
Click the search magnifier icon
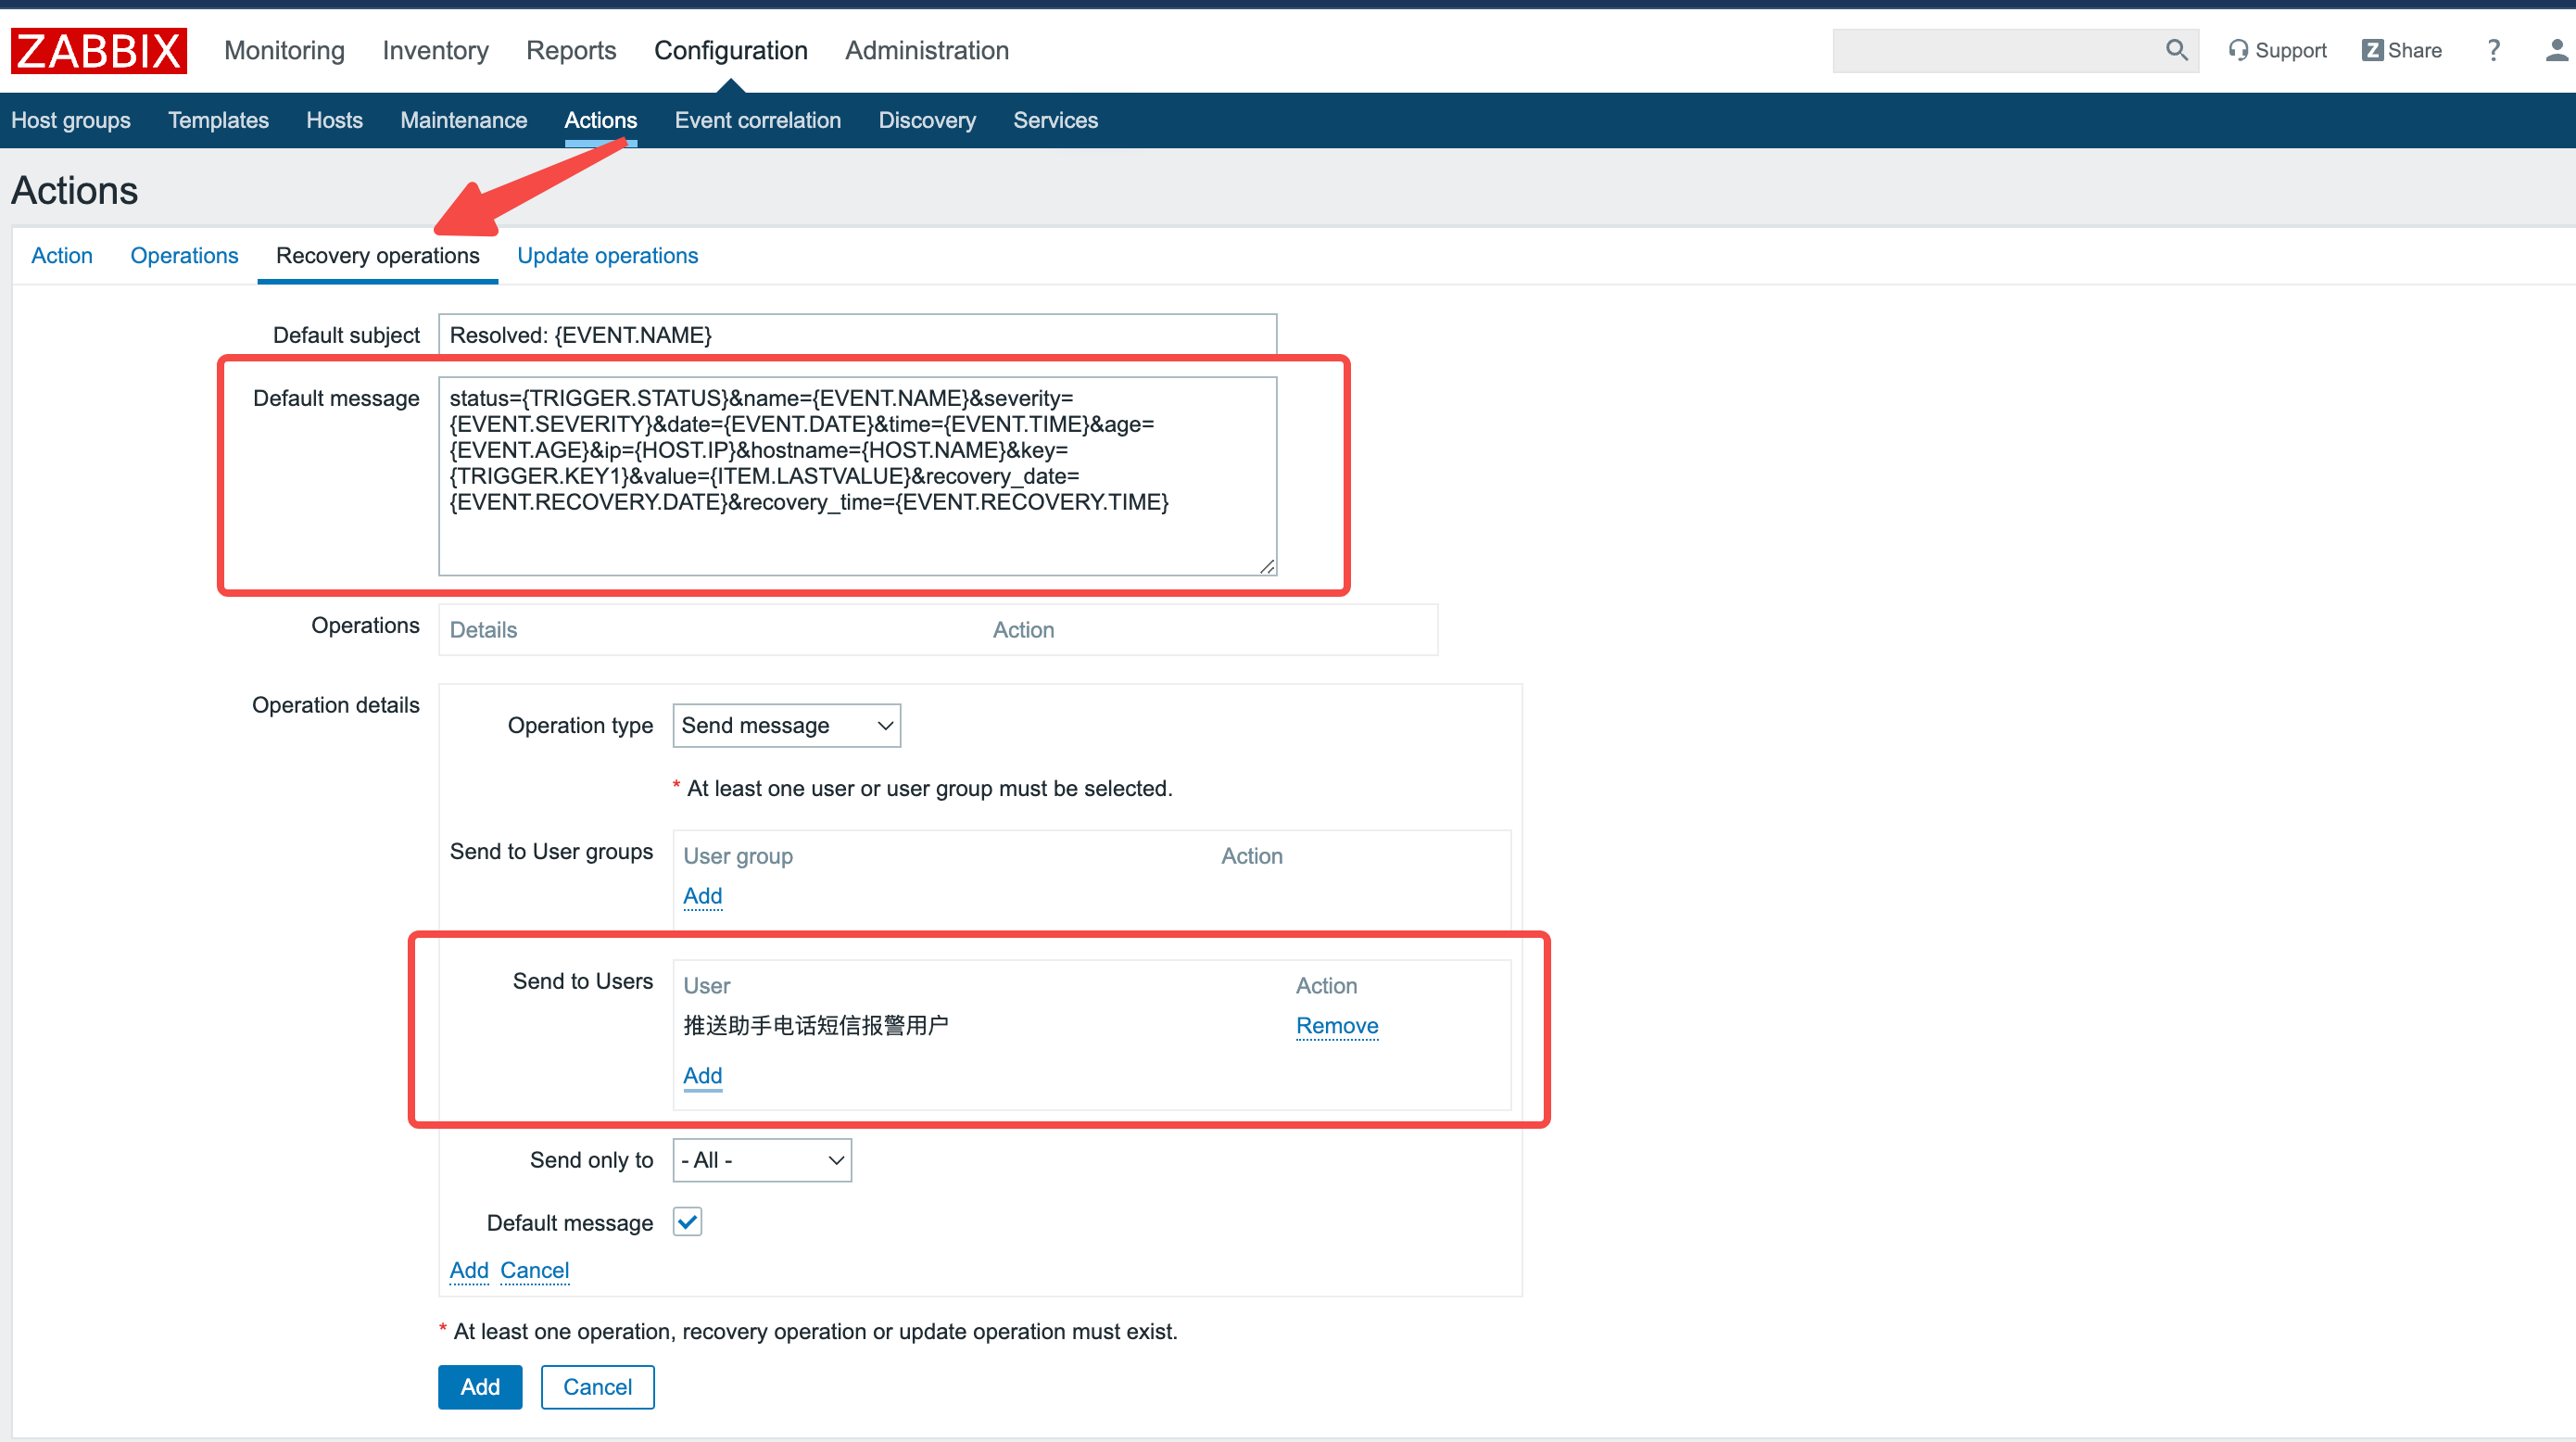(2176, 50)
